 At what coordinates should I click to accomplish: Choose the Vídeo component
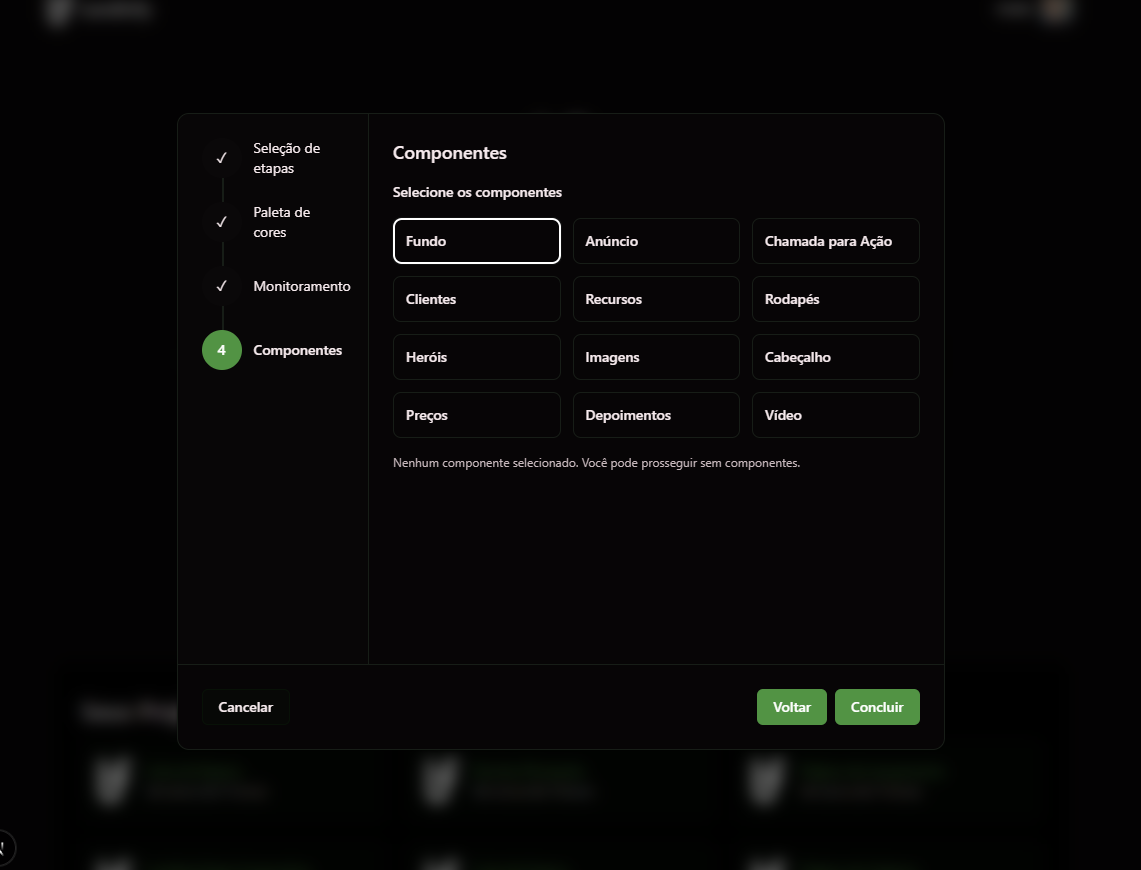tap(835, 415)
